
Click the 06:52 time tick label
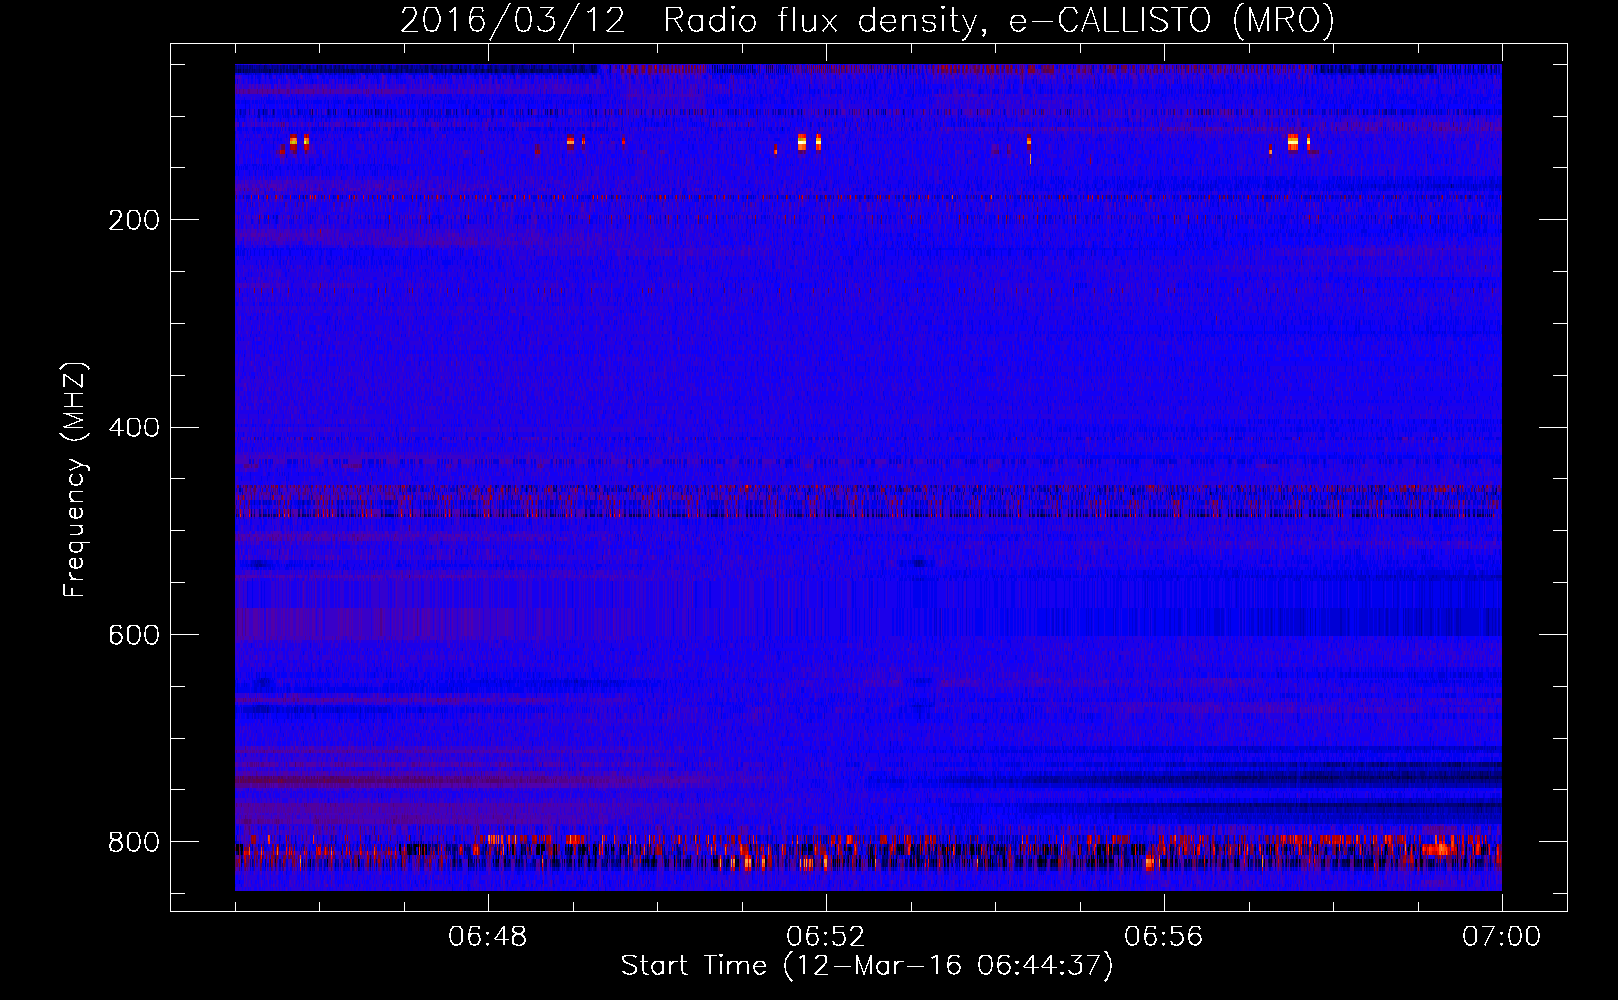pos(826,937)
